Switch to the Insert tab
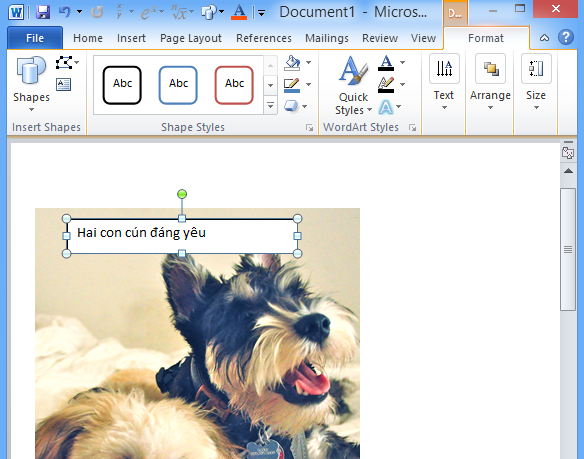 [x=131, y=38]
